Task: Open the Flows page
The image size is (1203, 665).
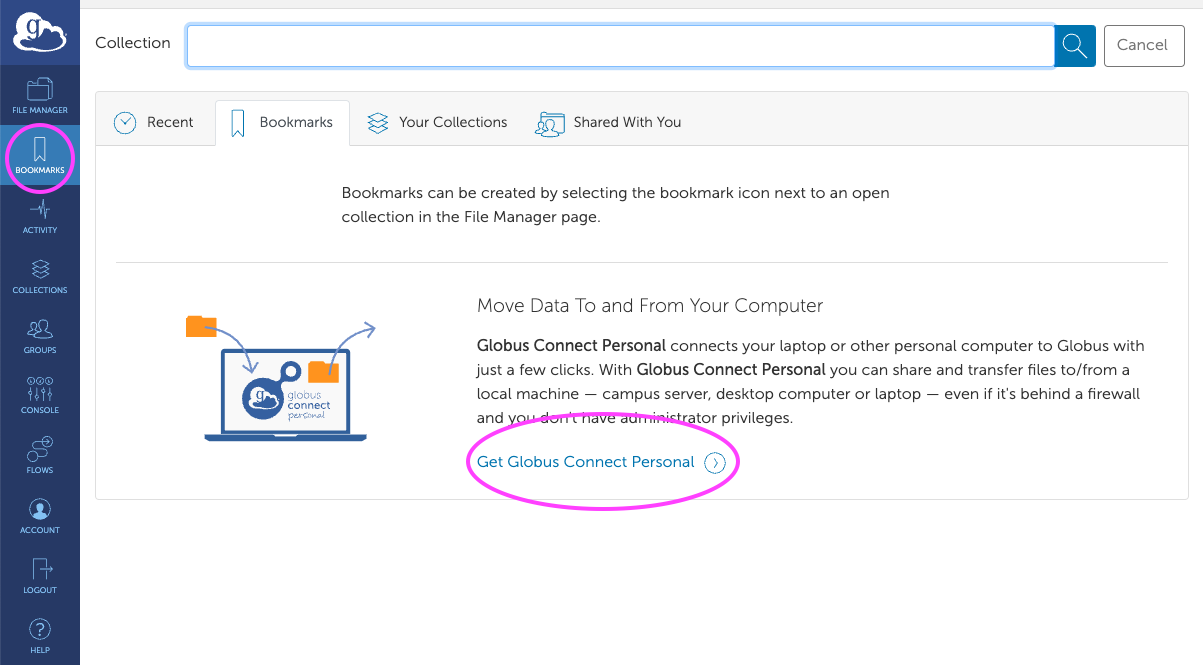Action: (40, 455)
